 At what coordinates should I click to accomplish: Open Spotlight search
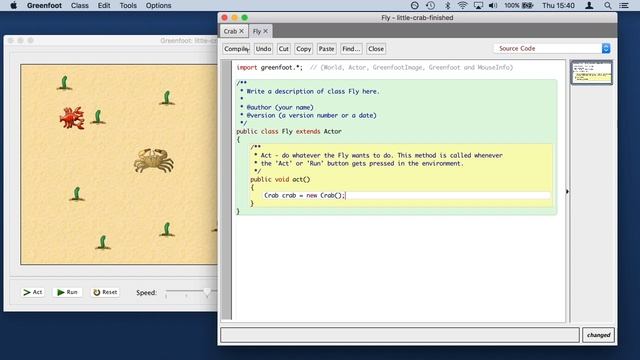pyautogui.click(x=608, y=5)
